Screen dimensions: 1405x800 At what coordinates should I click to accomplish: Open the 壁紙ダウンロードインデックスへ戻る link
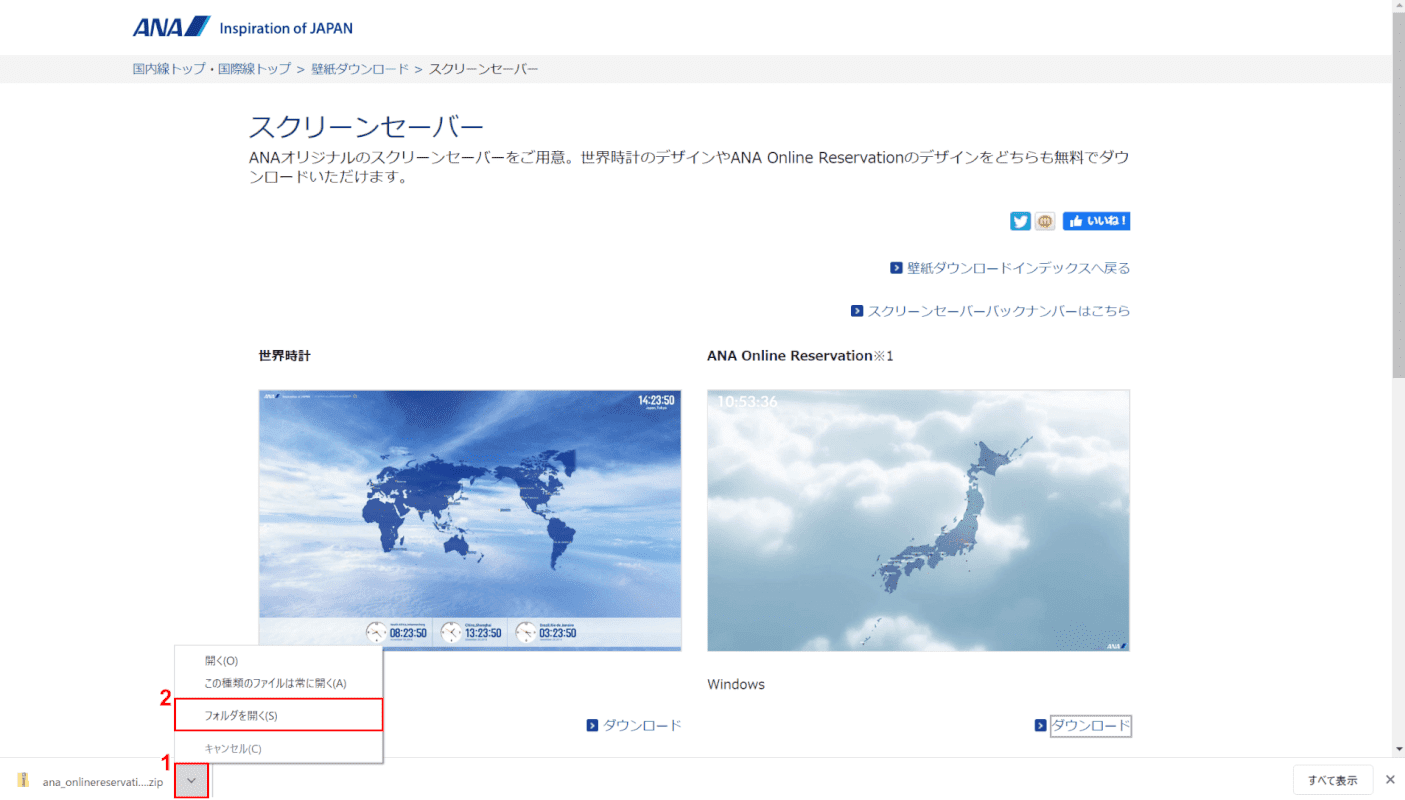(x=1018, y=268)
